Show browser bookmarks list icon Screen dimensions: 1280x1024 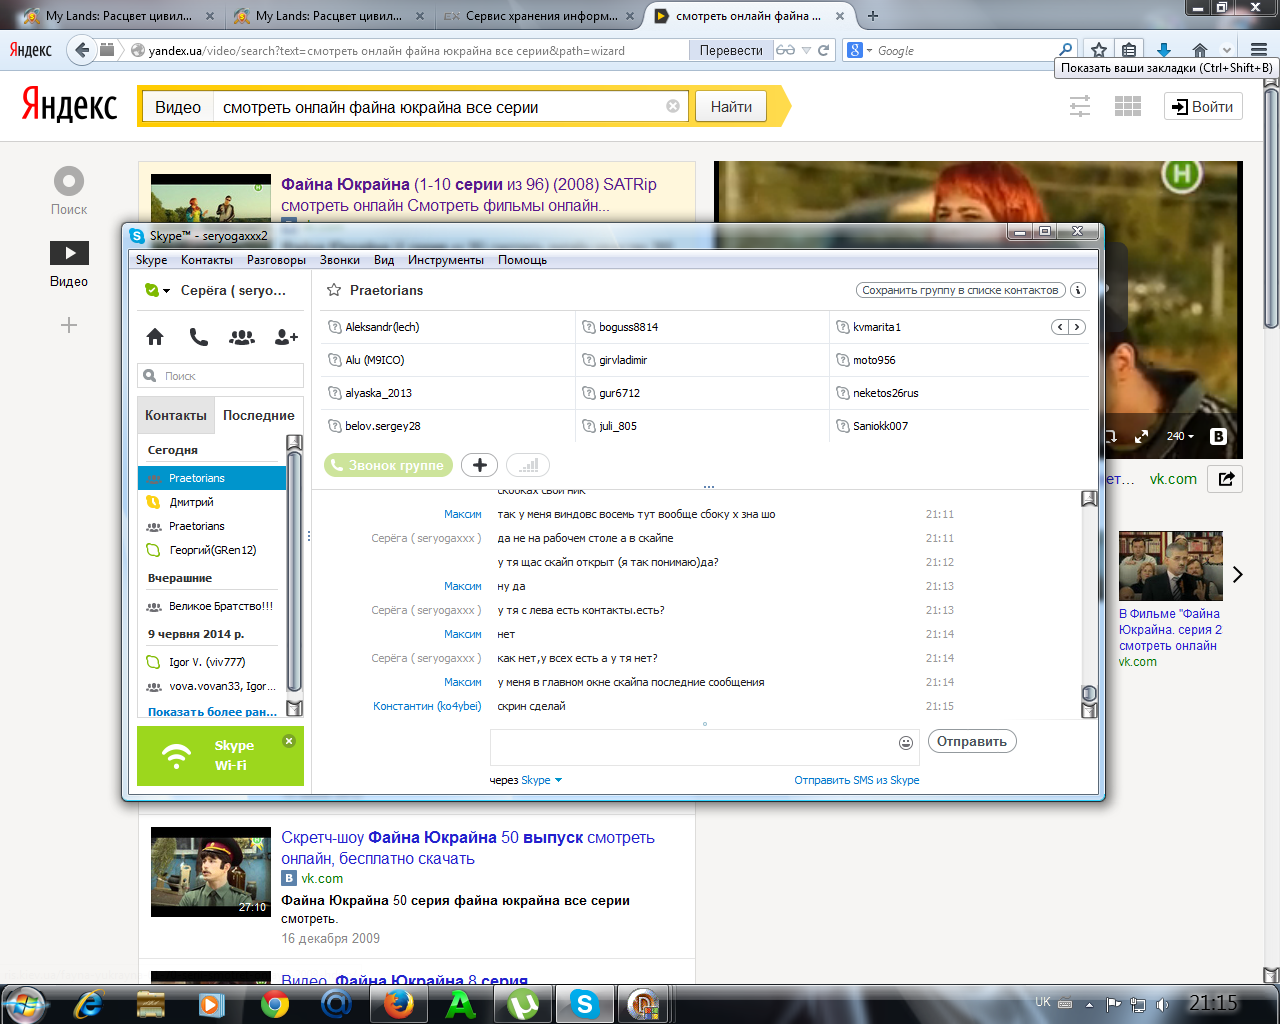1129,50
